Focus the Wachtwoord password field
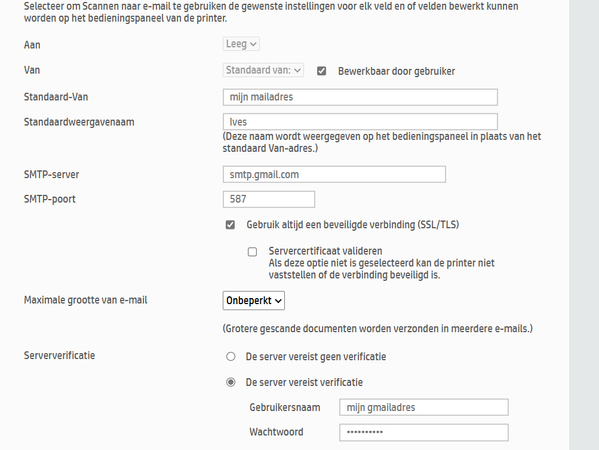This screenshot has width=599, height=450. click(x=424, y=432)
